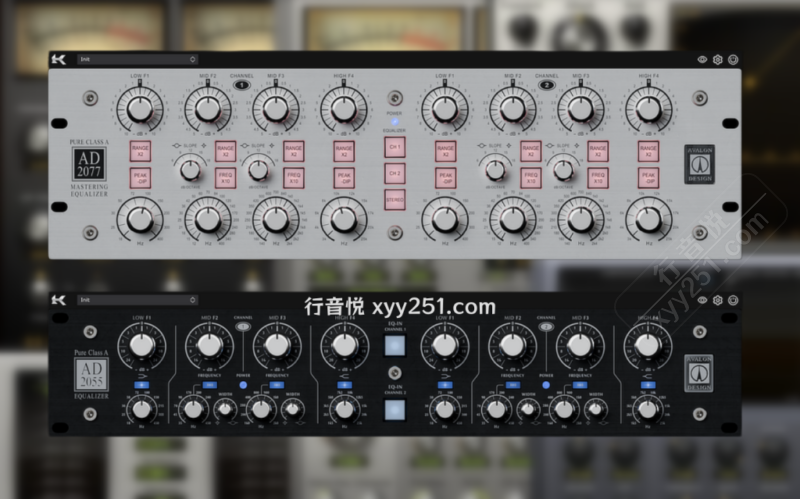The width and height of the screenshot is (800, 499).
Task: Click AD 2055 channel 1 MID F2 width knob
Action: tap(225, 409)
